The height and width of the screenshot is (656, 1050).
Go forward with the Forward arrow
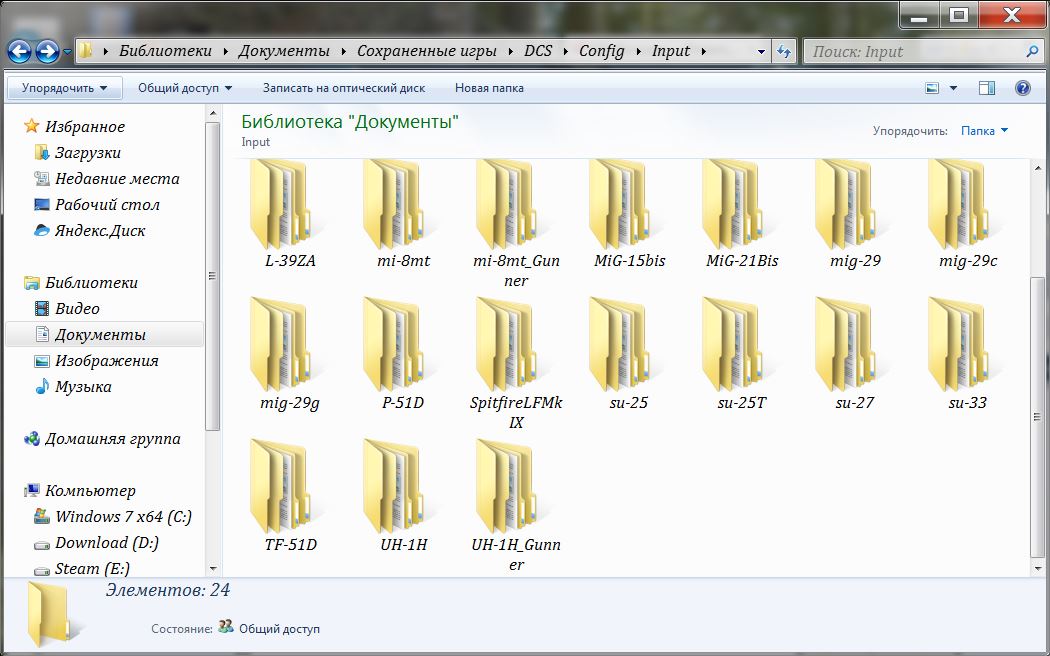coord(47,52)
